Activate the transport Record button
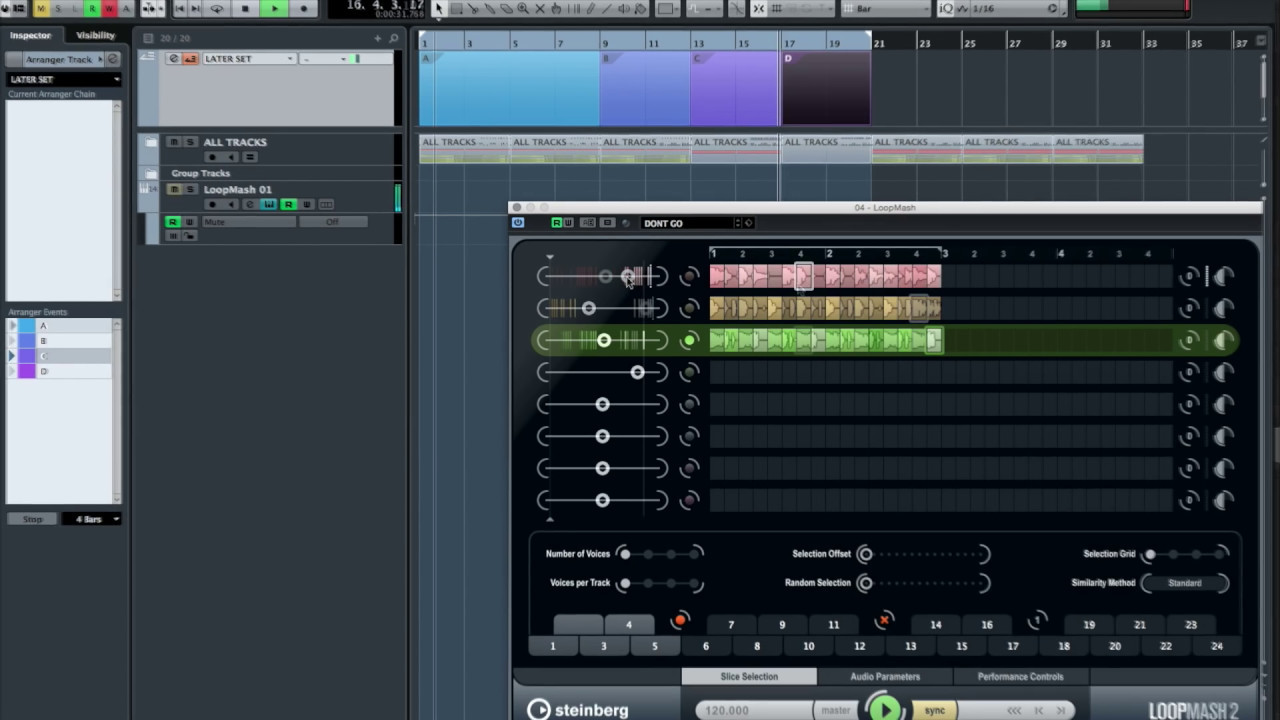Image resolution: width=1280 pixels, height=720 pixels. tap(303, 9)
